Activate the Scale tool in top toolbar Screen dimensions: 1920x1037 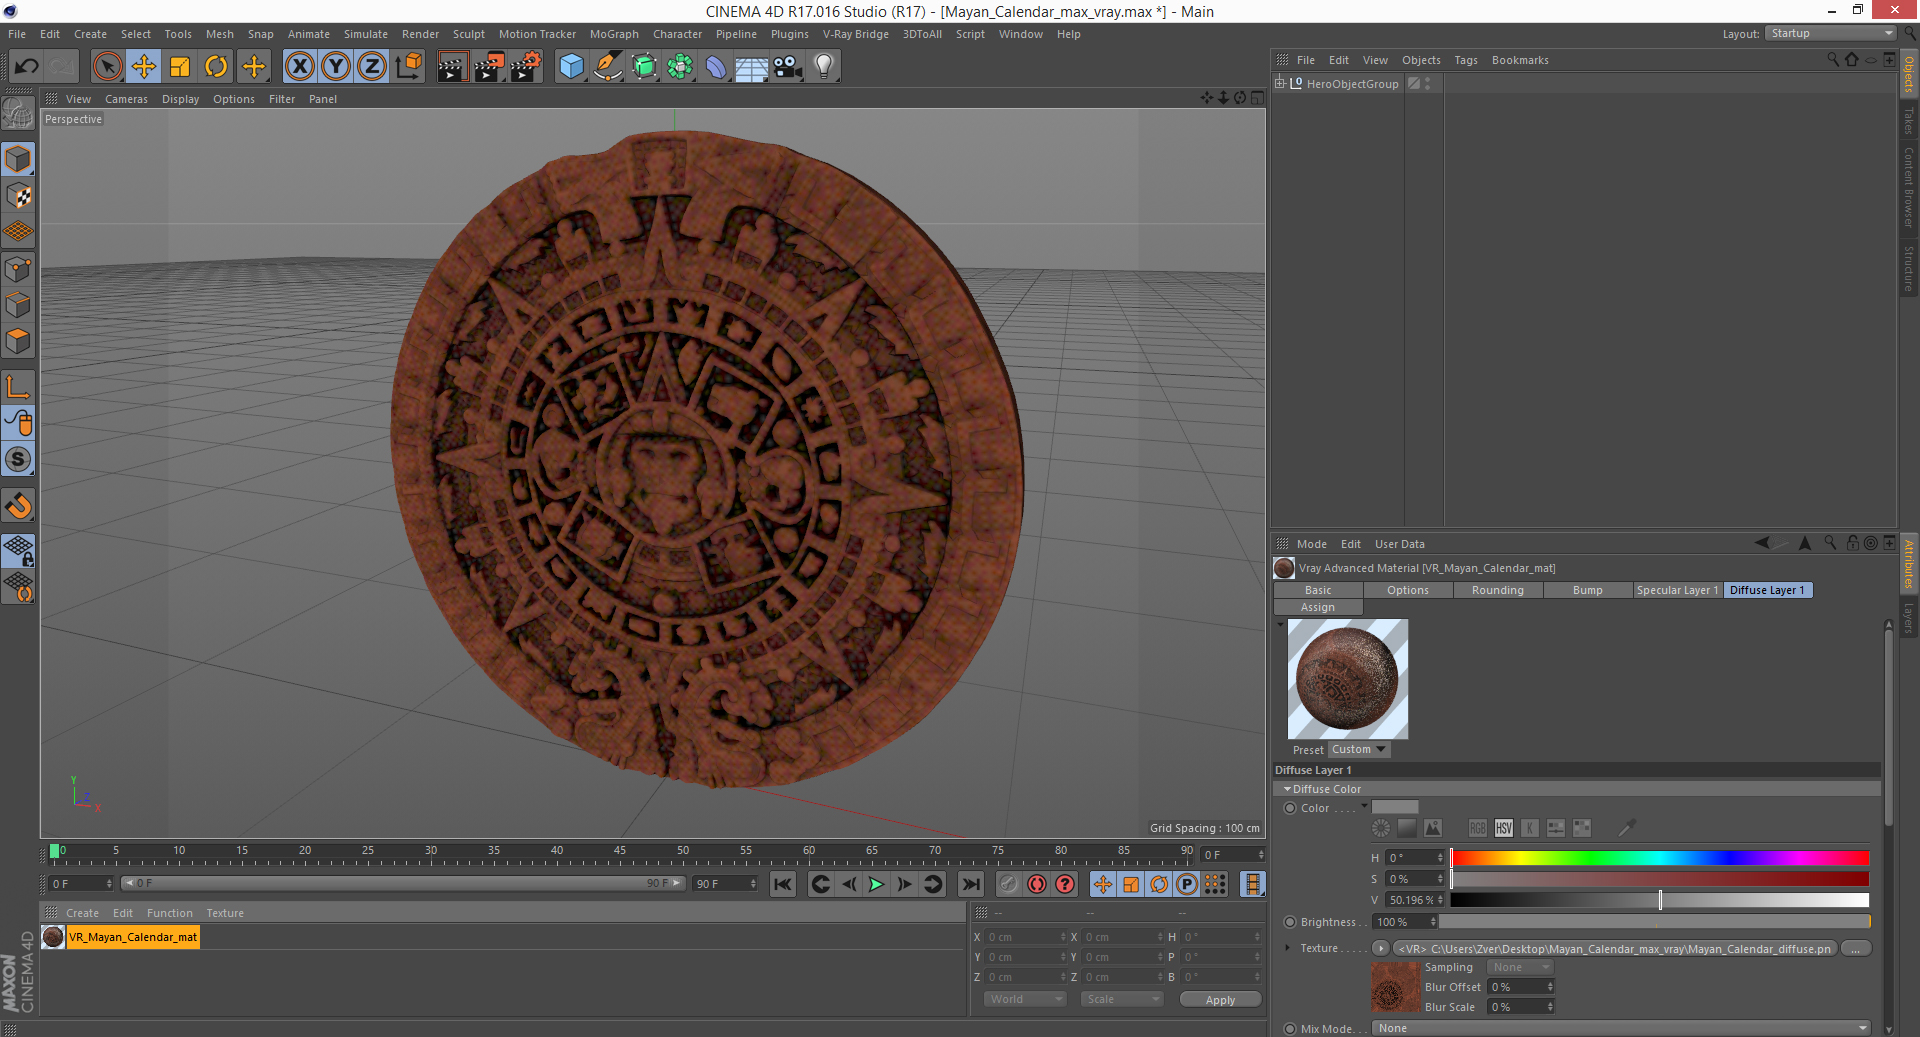[x=180, y=67]
